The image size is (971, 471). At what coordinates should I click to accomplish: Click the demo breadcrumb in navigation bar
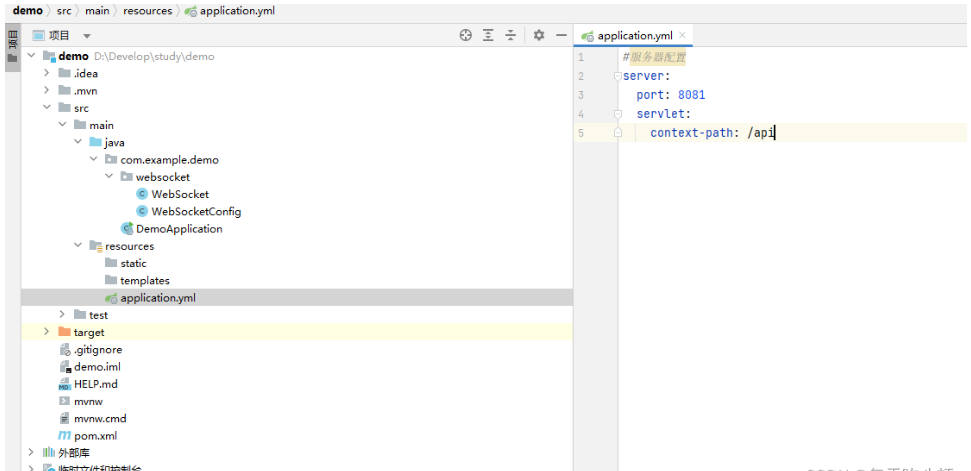[x=27, y=11]
